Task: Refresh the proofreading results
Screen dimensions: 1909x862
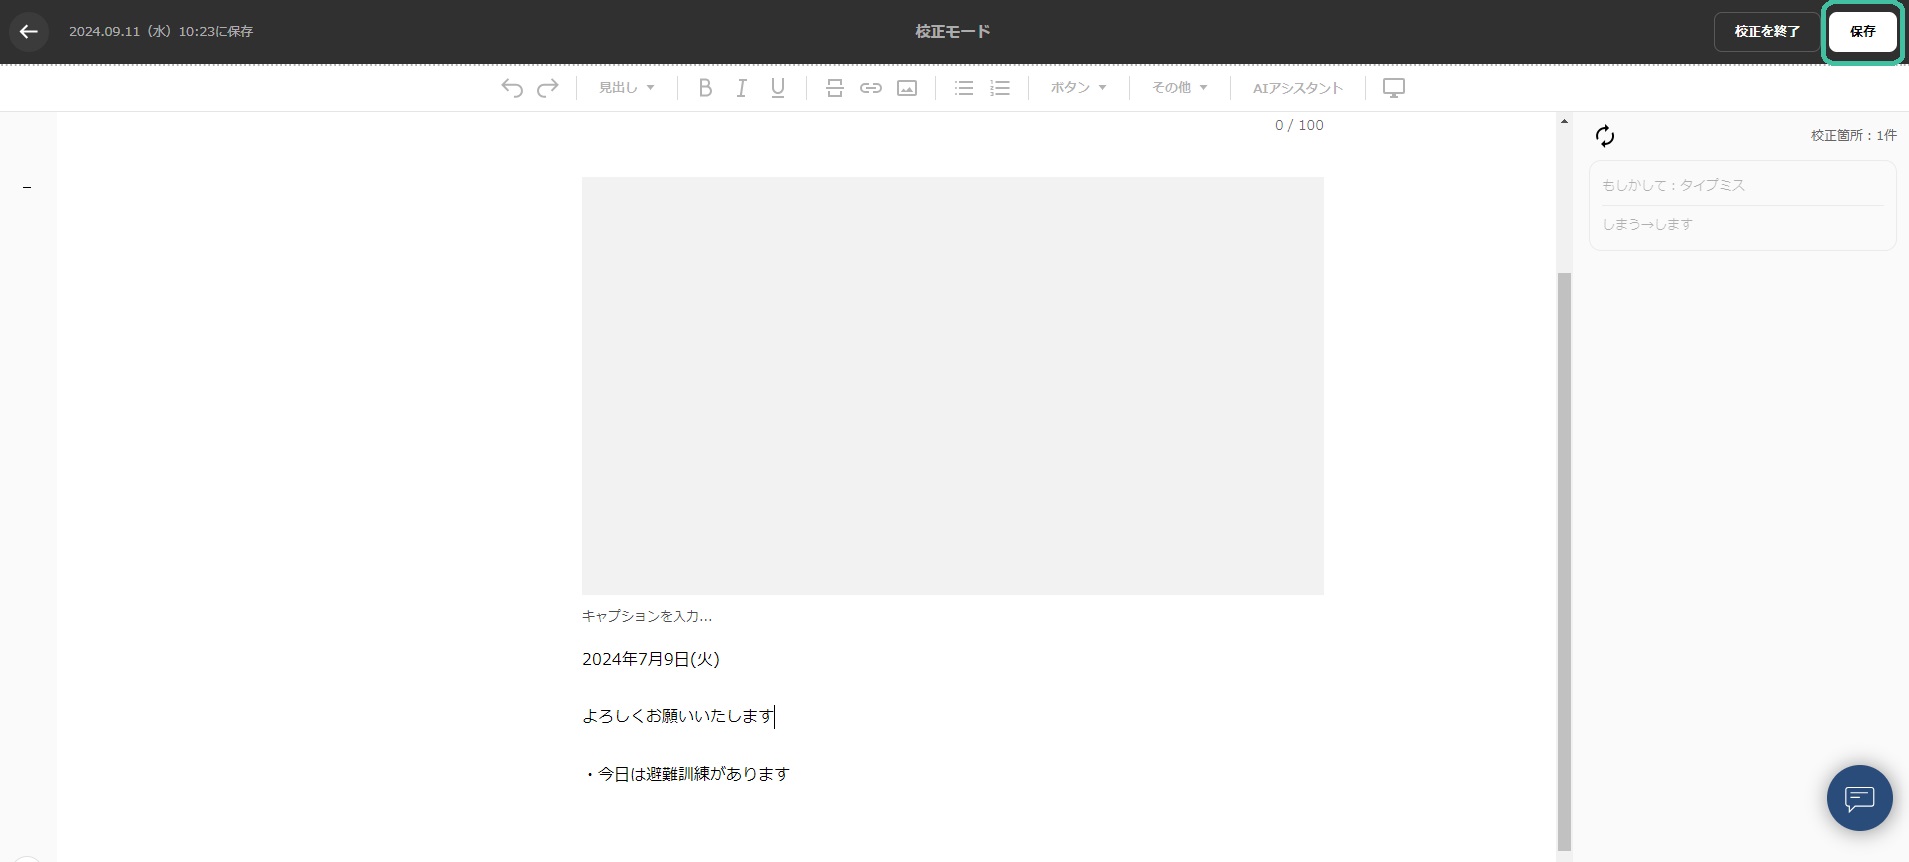Action: [1605, 136]
